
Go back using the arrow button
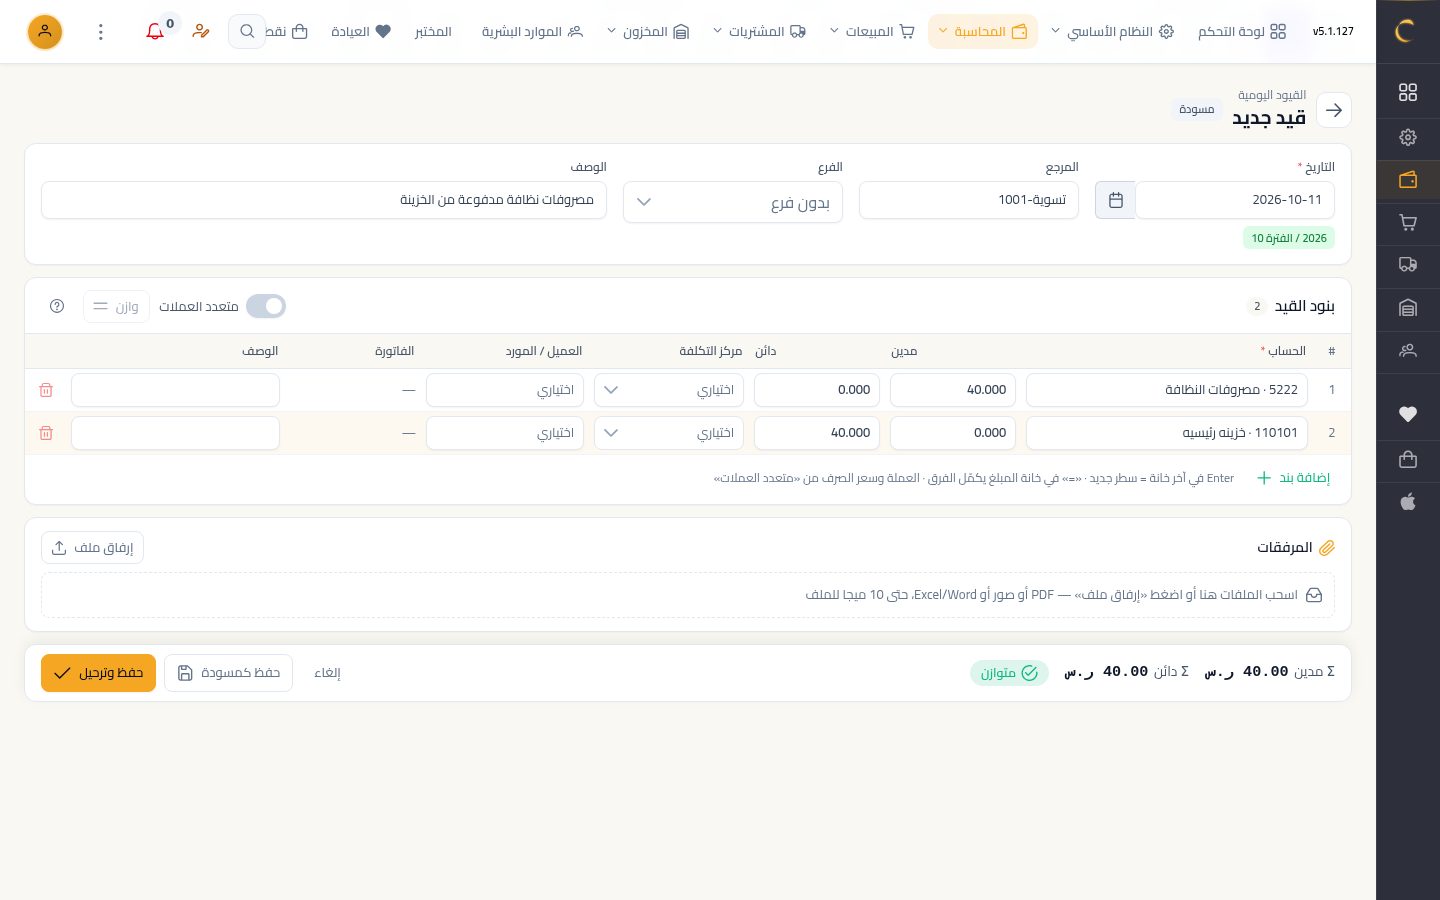[x=1334, y=110]
